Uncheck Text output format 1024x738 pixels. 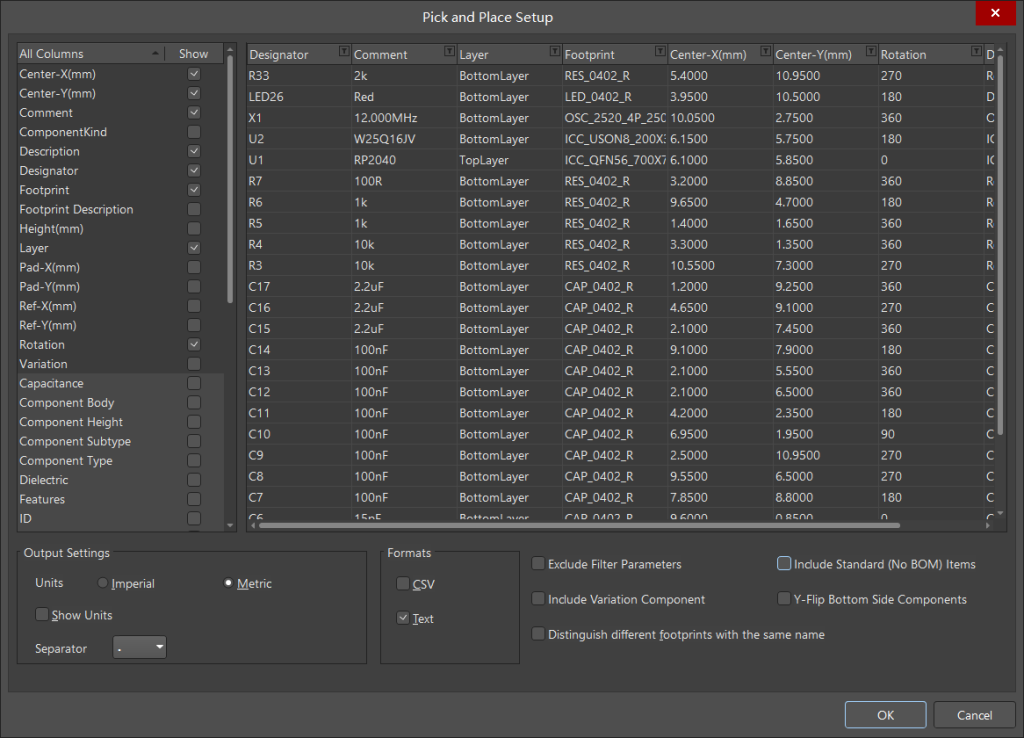[x=403, y=618]
